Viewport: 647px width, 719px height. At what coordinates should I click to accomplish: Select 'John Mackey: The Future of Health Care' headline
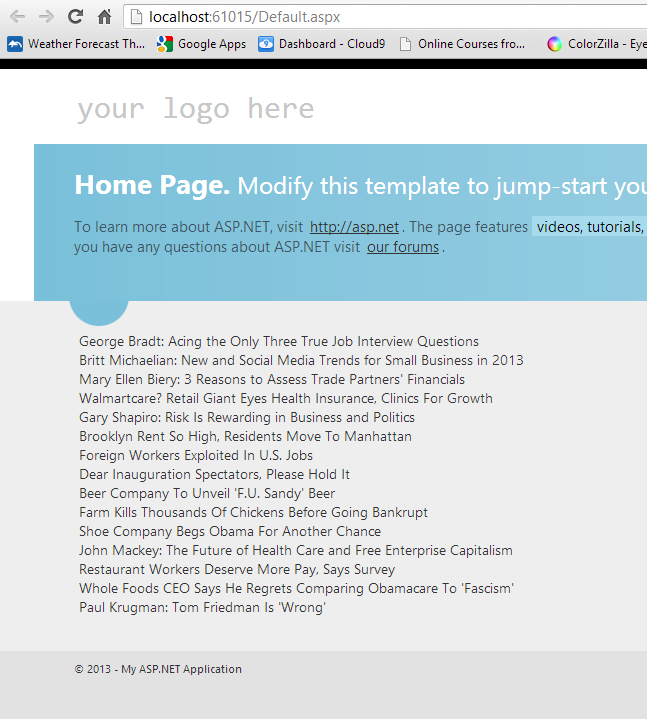coord(296,551)
